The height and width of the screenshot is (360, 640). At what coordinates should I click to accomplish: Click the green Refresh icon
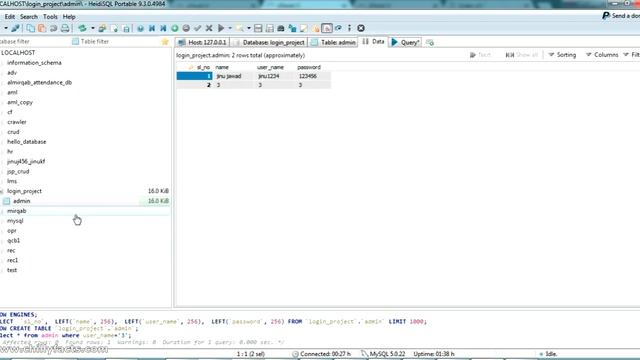pos(82,28)
